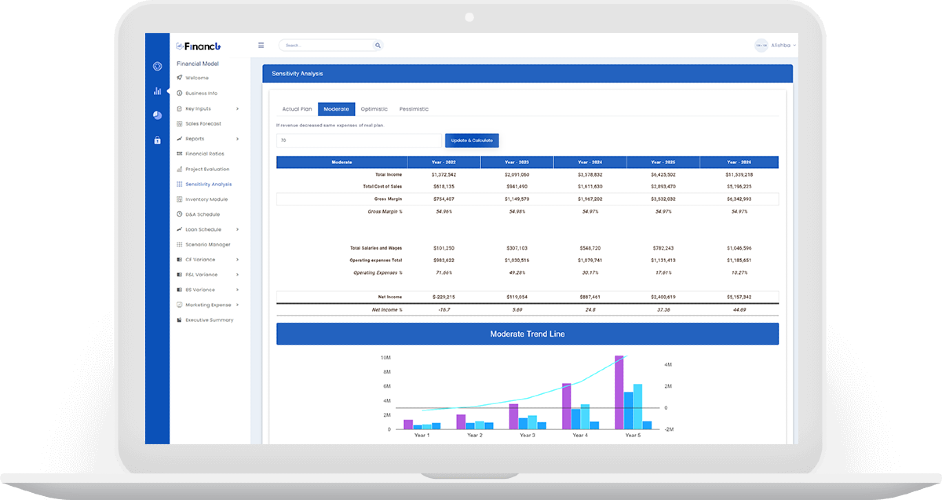Click the Gross Margin row label
Image resolution: width=942 pixels, height=500 pixels.
pyautogui.click(x=388, y=199)
